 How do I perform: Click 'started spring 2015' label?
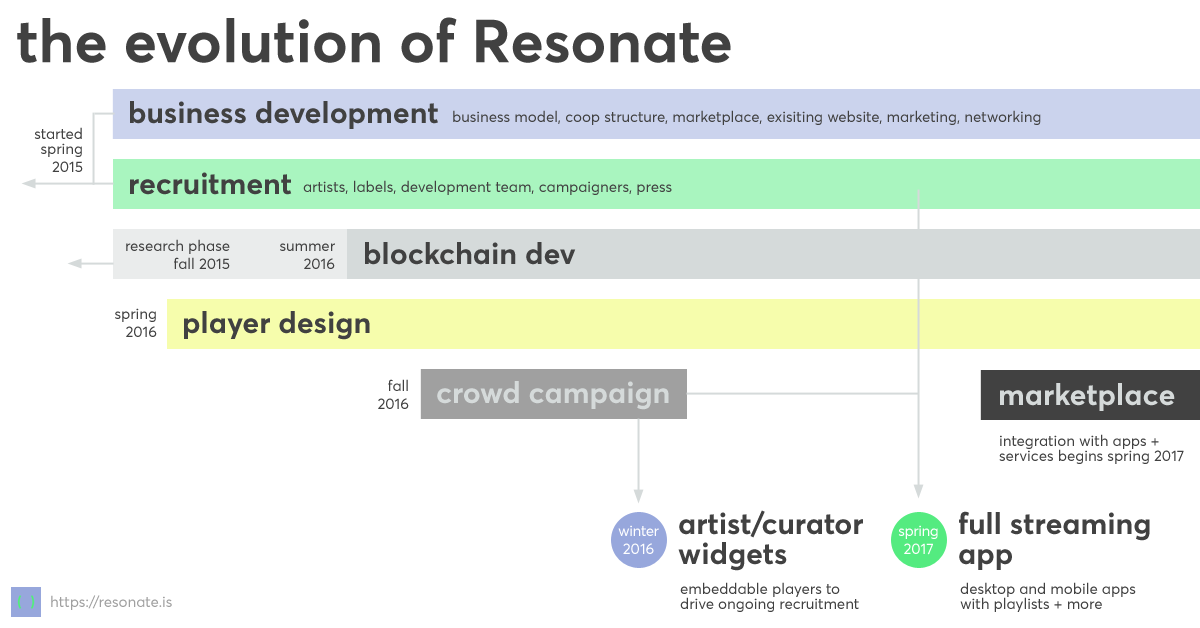tap(60, 151)
